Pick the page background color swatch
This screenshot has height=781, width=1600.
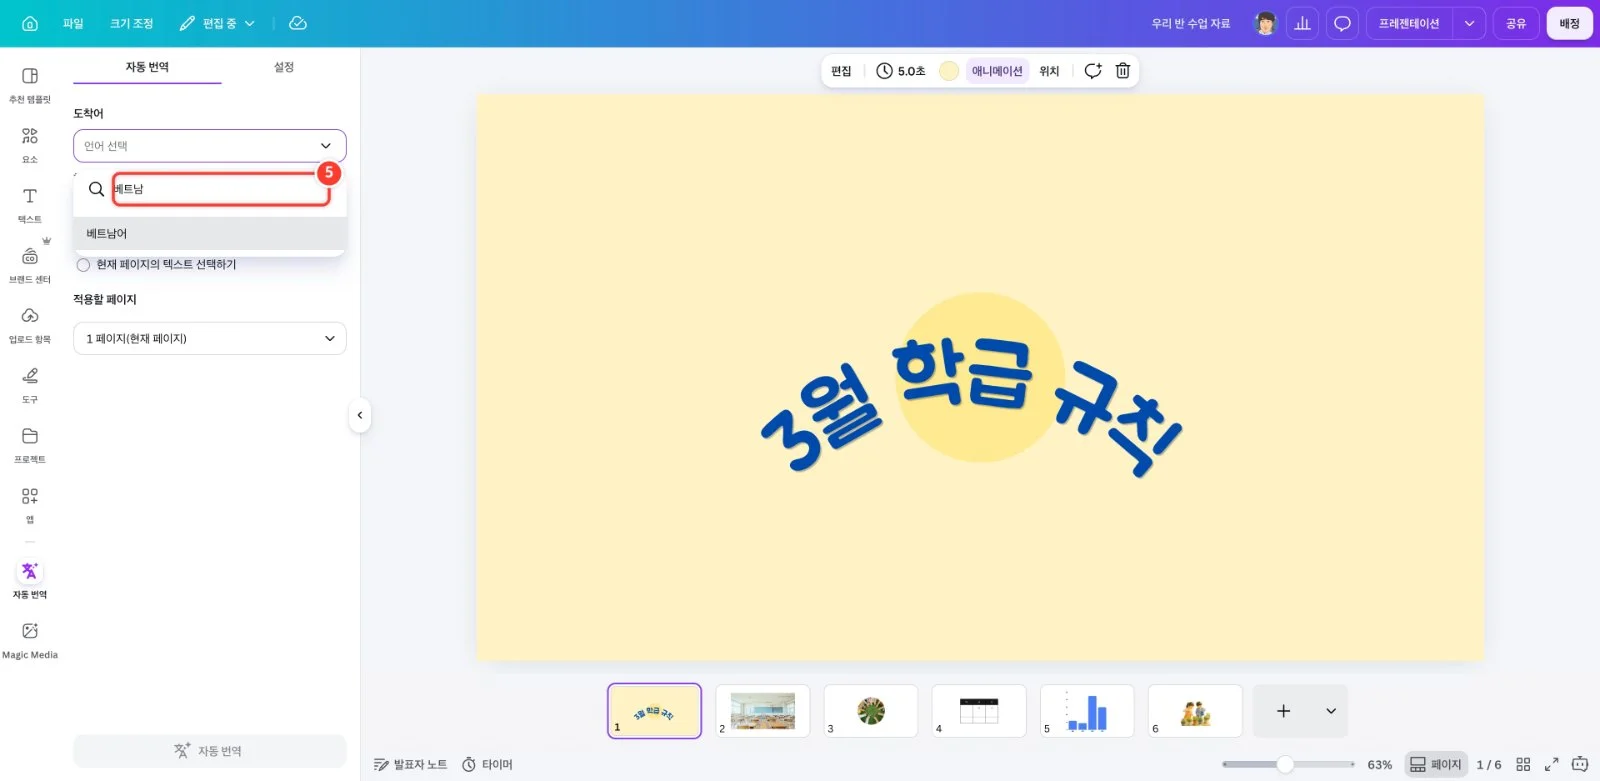pyautogui.click(x=949, y=71)
